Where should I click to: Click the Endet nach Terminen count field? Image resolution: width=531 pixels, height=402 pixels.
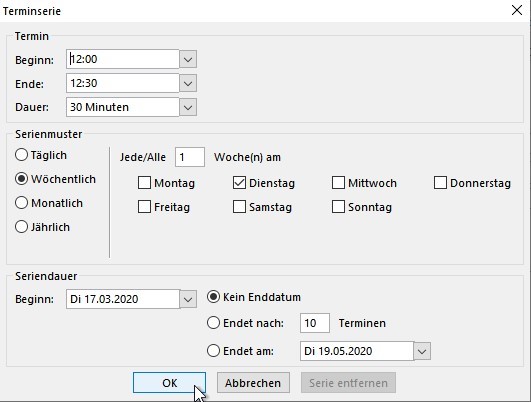315,323
